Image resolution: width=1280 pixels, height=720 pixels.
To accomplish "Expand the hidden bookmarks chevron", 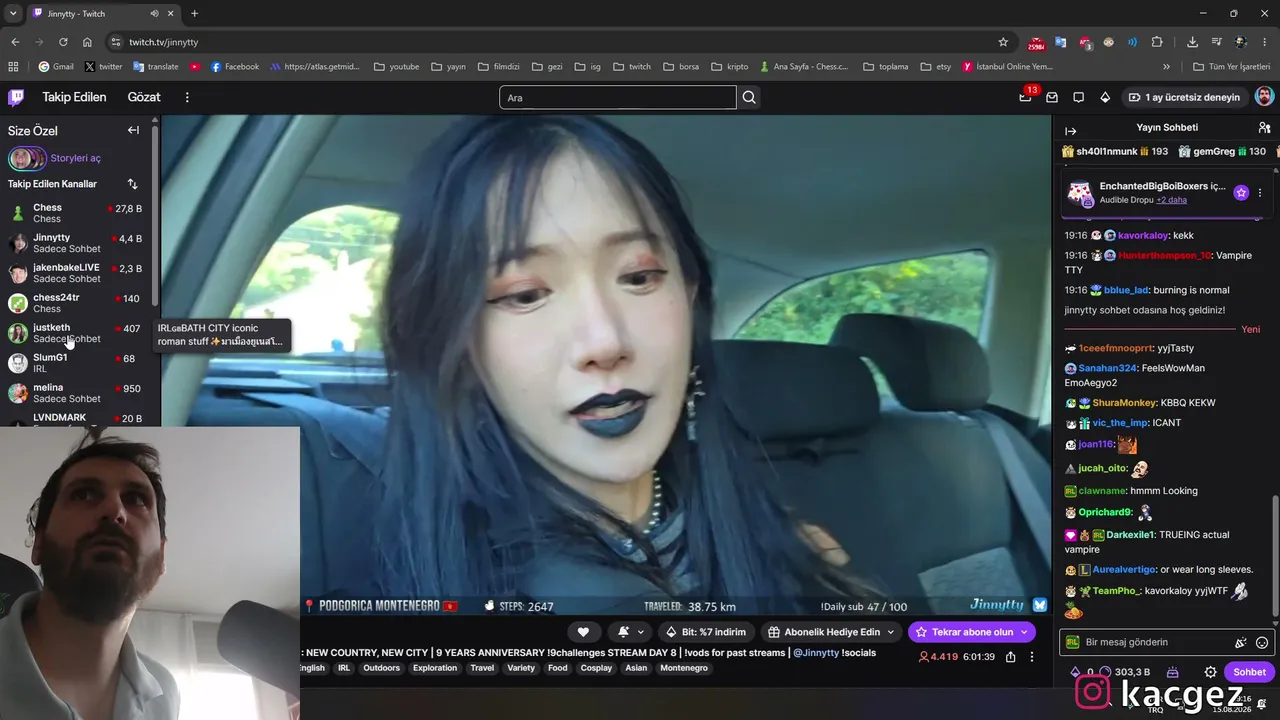I will pos(1166,67).
